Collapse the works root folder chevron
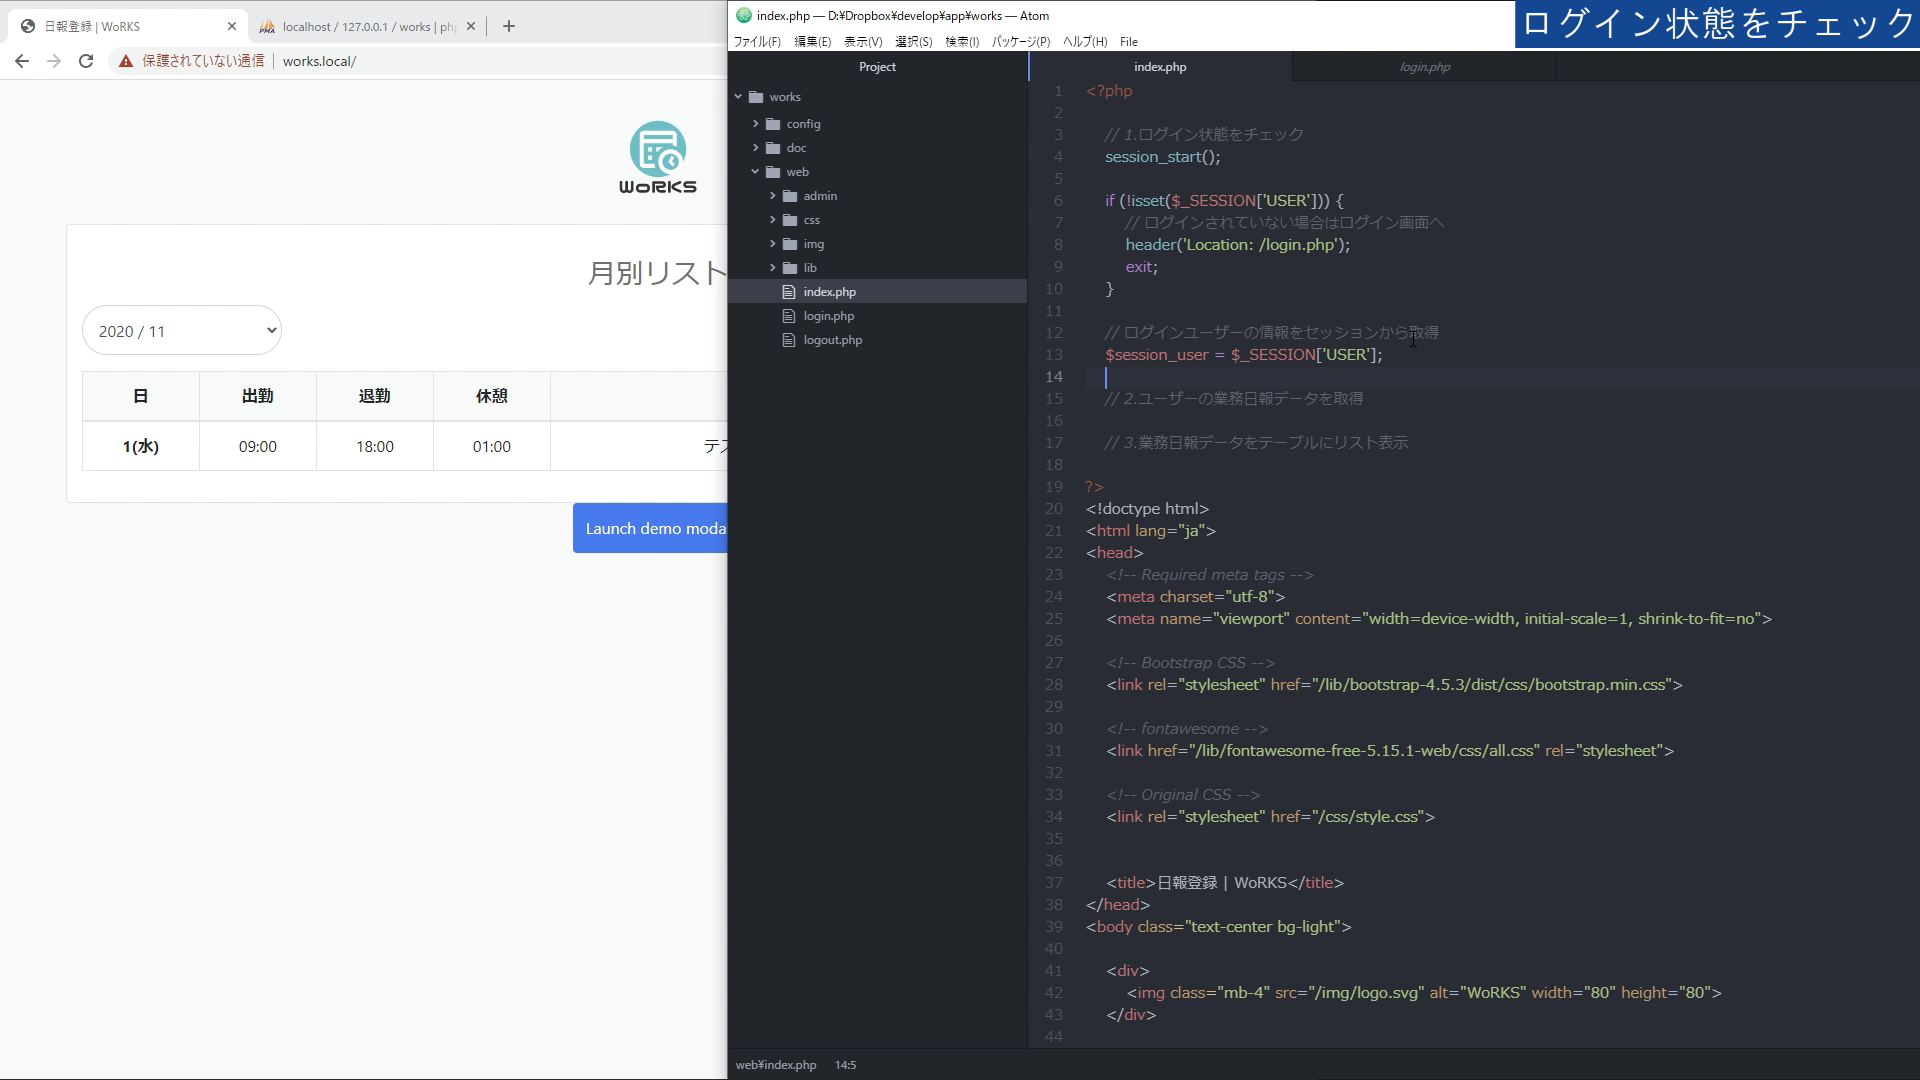Image resolution: width=1920 pixels, height=1080 pixels. click(x=739, y=97)
